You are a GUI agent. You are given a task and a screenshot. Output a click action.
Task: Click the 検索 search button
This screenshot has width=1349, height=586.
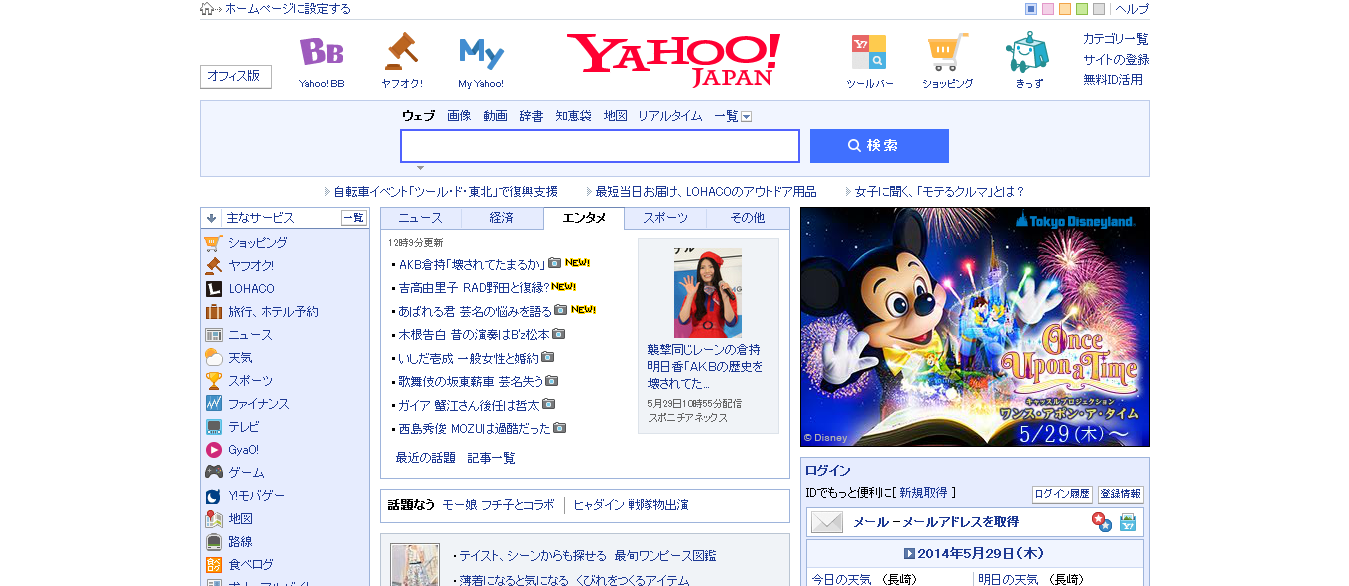coord(879,146)
